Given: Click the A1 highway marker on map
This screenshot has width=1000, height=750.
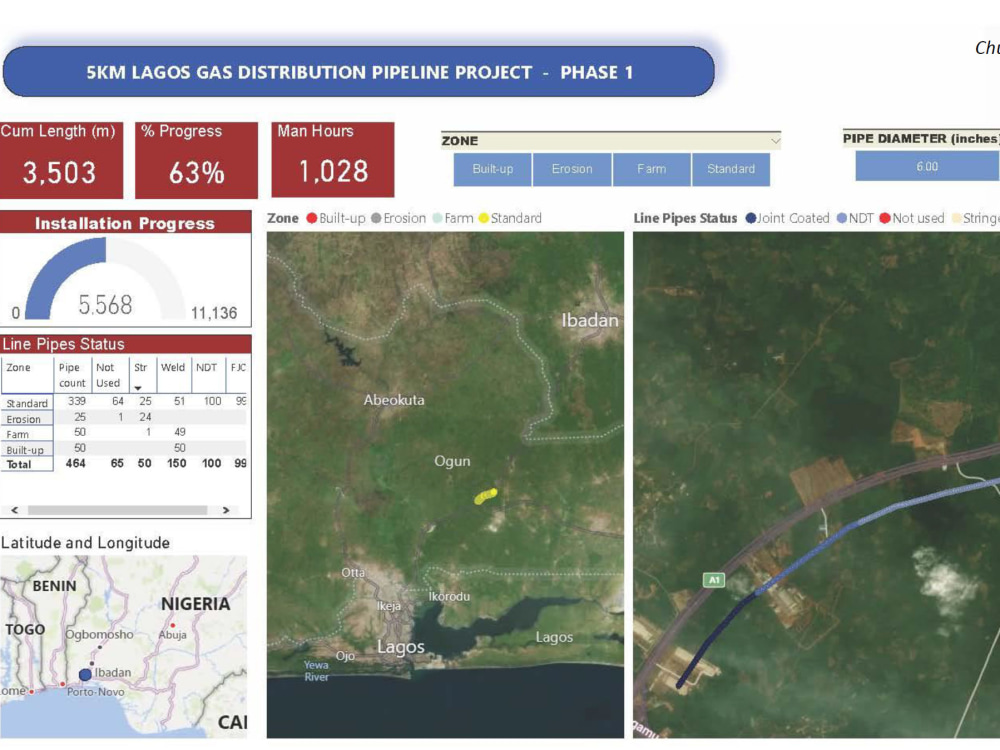Looking at the screenshot, I should 713,580.
